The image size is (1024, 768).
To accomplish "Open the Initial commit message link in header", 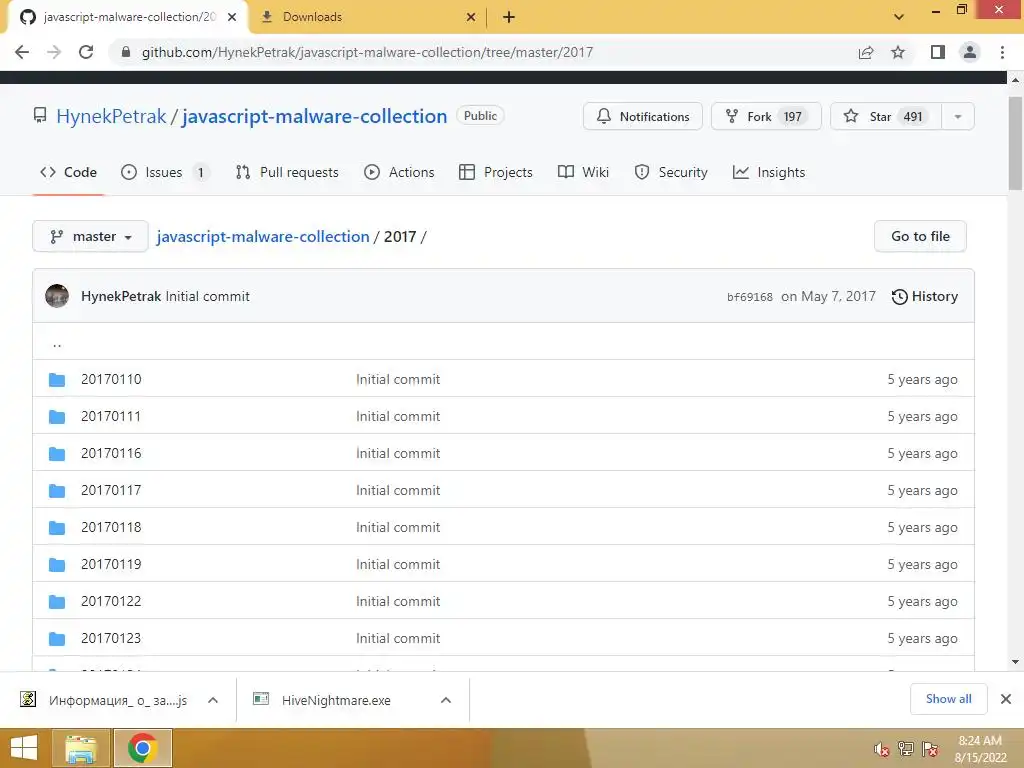I will pos(208,296).
